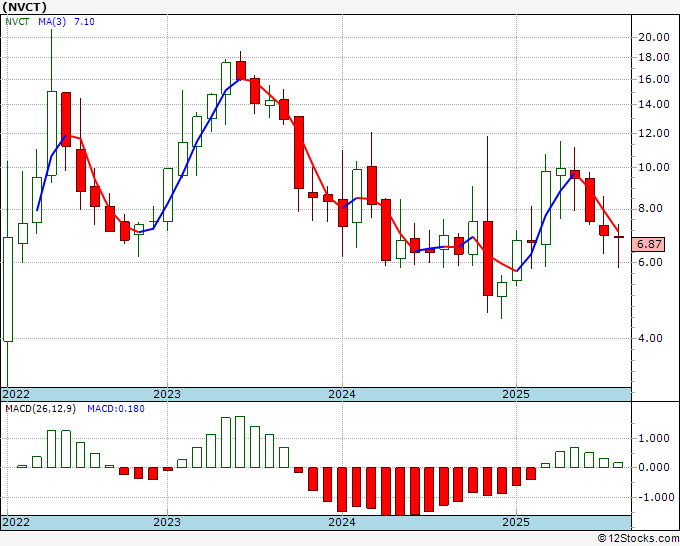Click the tallest green candle with wick above 20.00
The width and height of the screenshot is (680, 546).
click(x=52, y=133)
